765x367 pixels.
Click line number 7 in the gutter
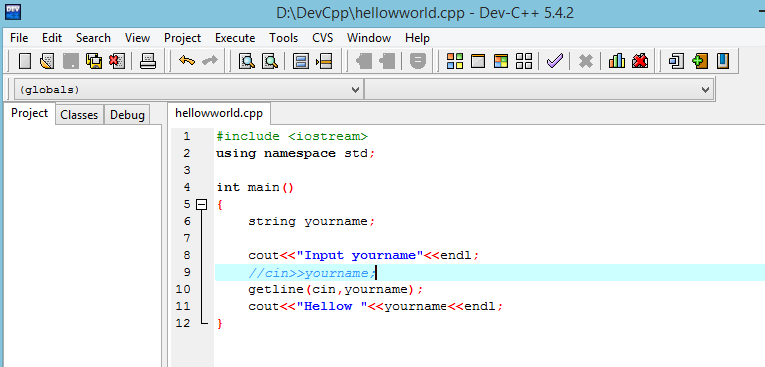tap(187, 238)
